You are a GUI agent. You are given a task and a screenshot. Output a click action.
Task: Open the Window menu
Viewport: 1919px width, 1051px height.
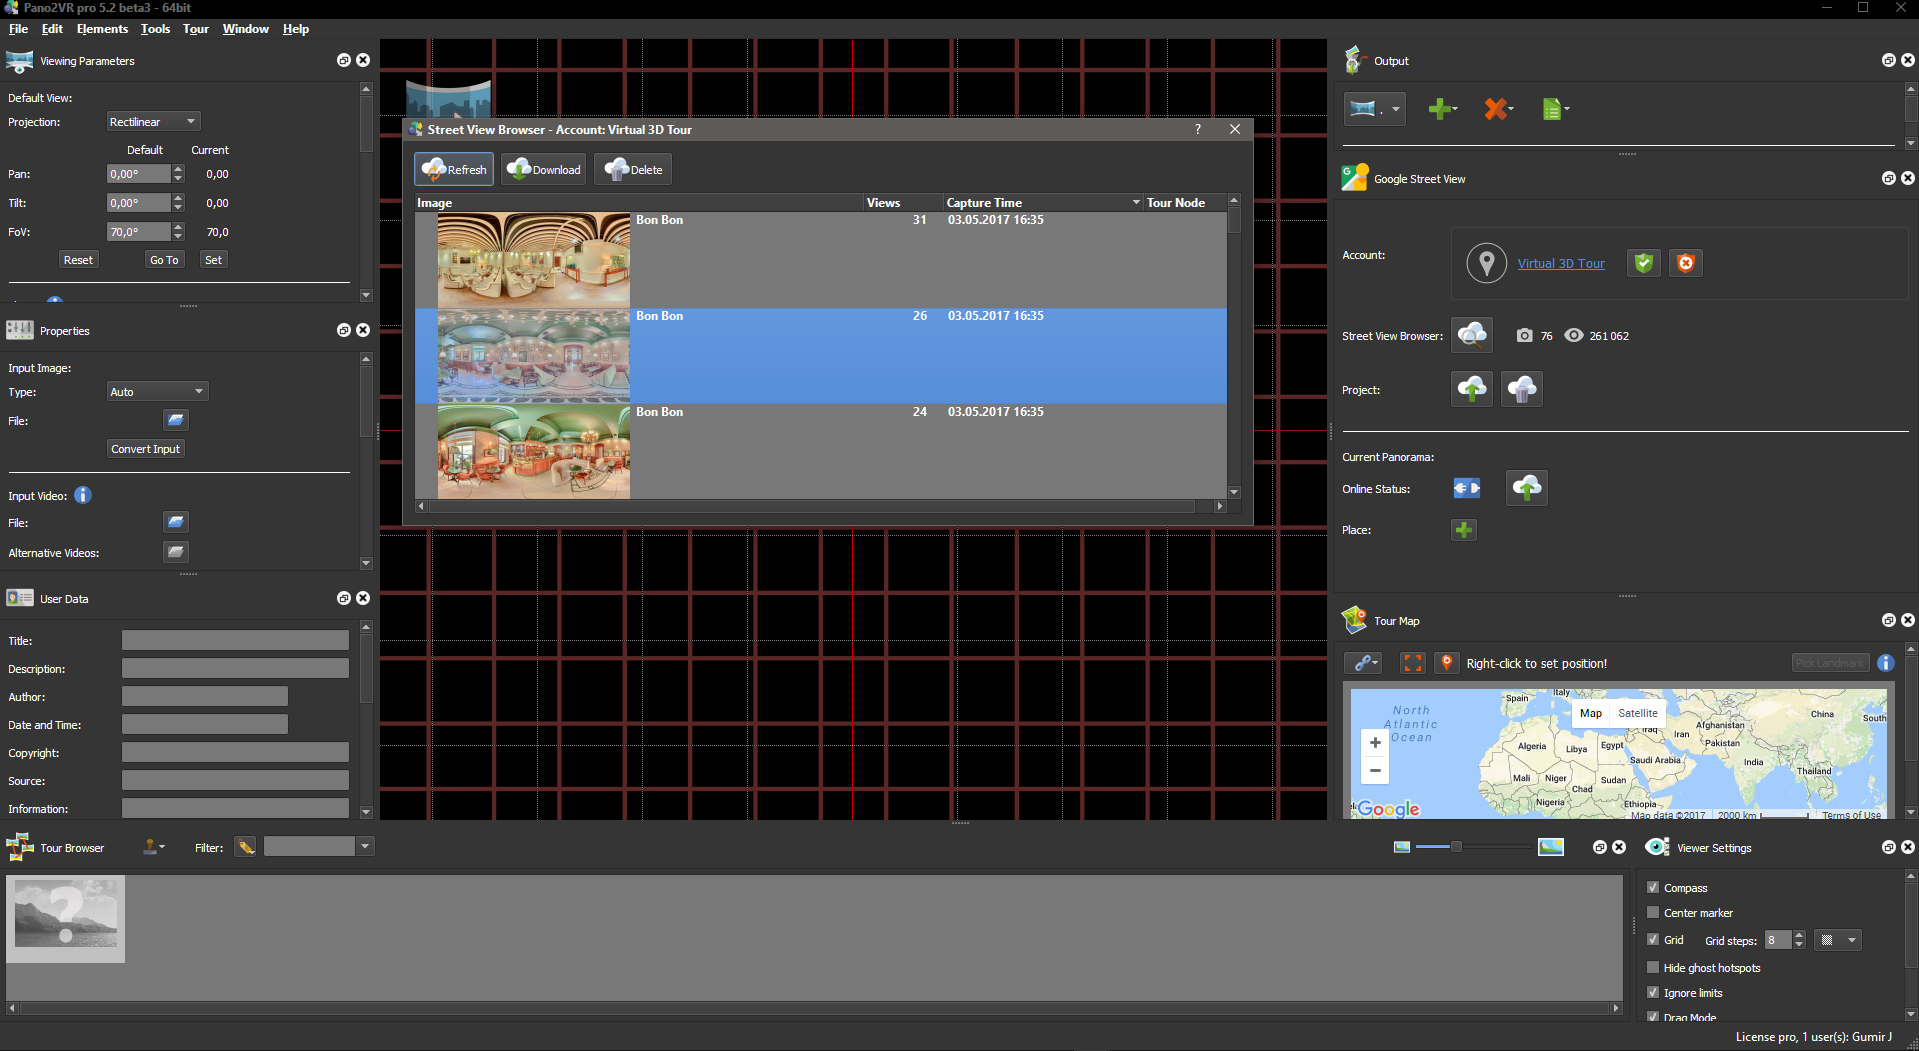pyautogui.click(x=246, y=29)
